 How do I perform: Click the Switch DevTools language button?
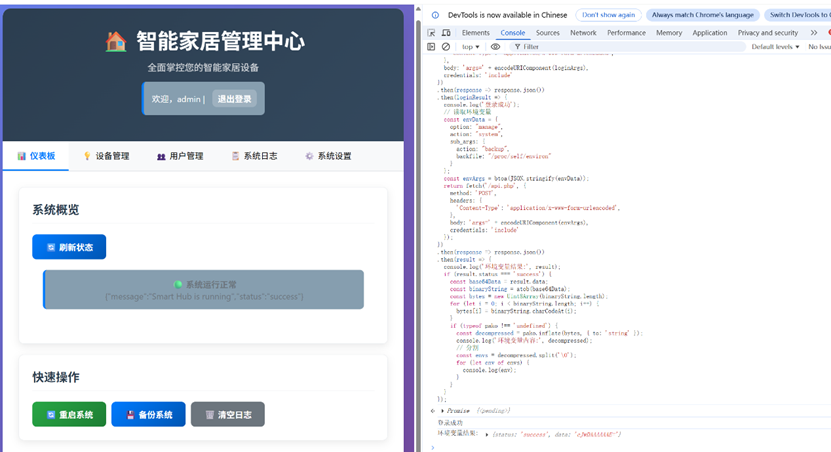pyautogui.click(x=798, y=15)
